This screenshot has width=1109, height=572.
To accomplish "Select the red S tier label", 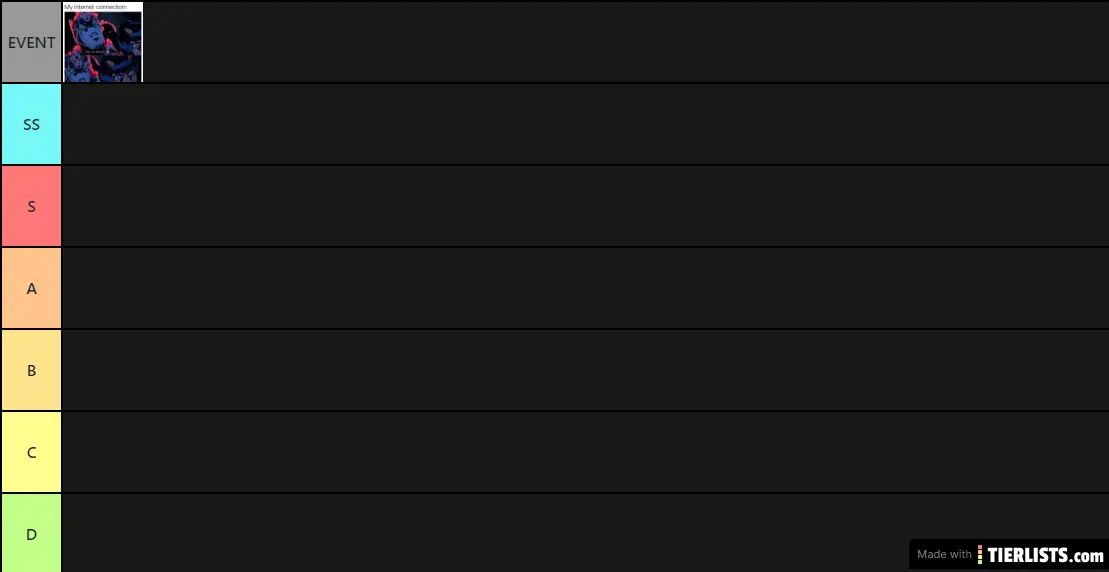I will click(31, 206).
